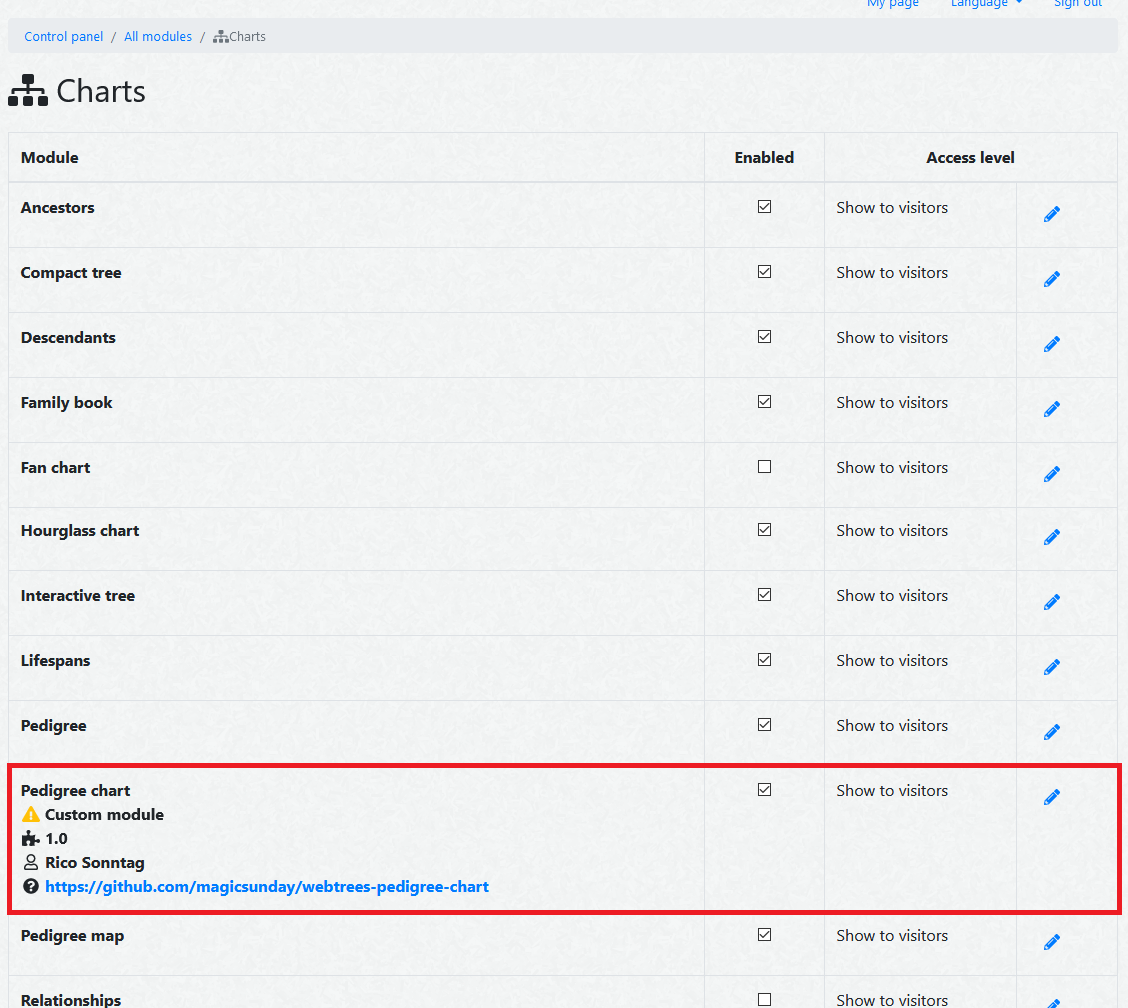Uncheck Interactive tree enabled checkbox

[x=765, y=594]
